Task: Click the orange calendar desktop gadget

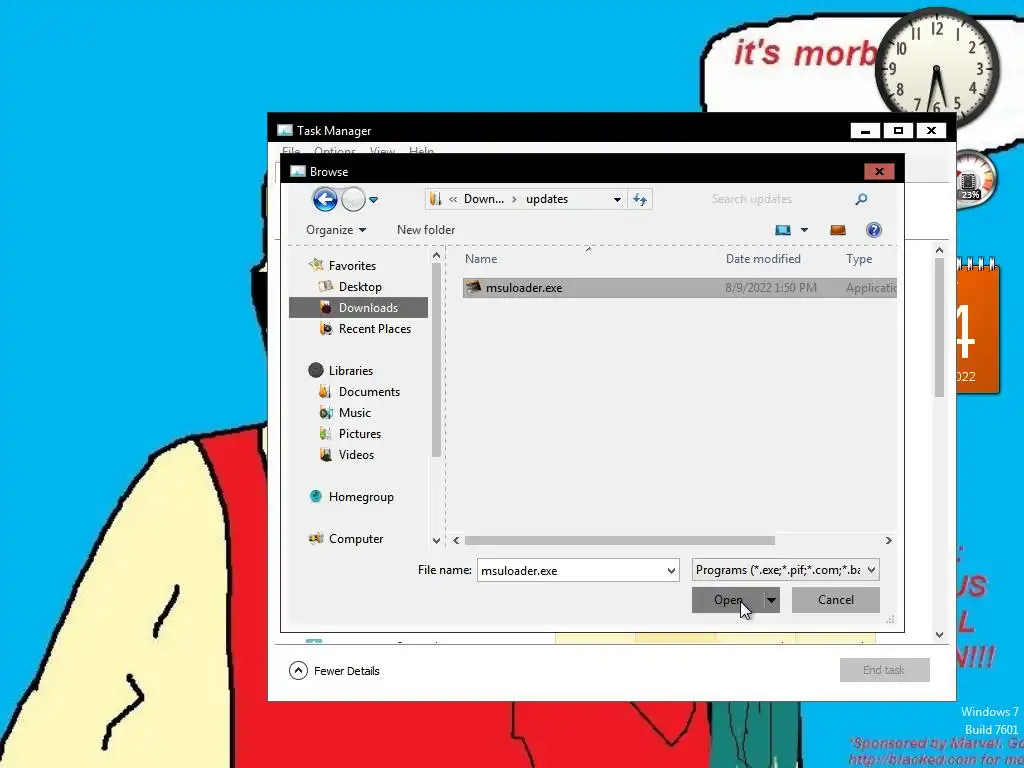Action: pos(977,327)
